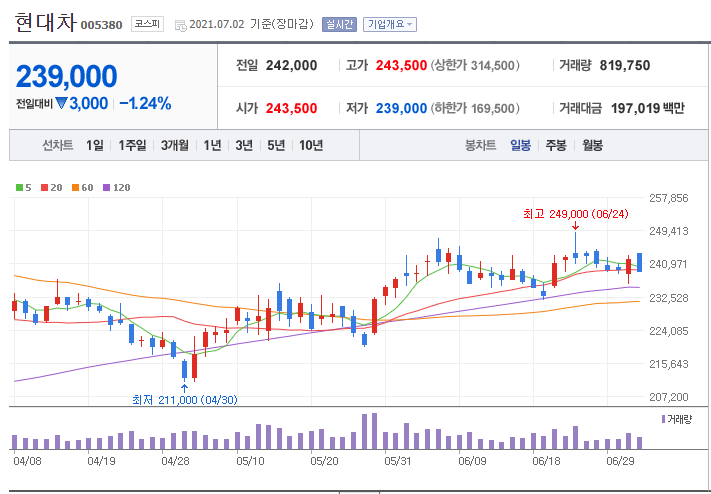The height and width of the screenshot is (494, 711).
Task: Click the 257,856 price axis label
Action: (669, 198)
